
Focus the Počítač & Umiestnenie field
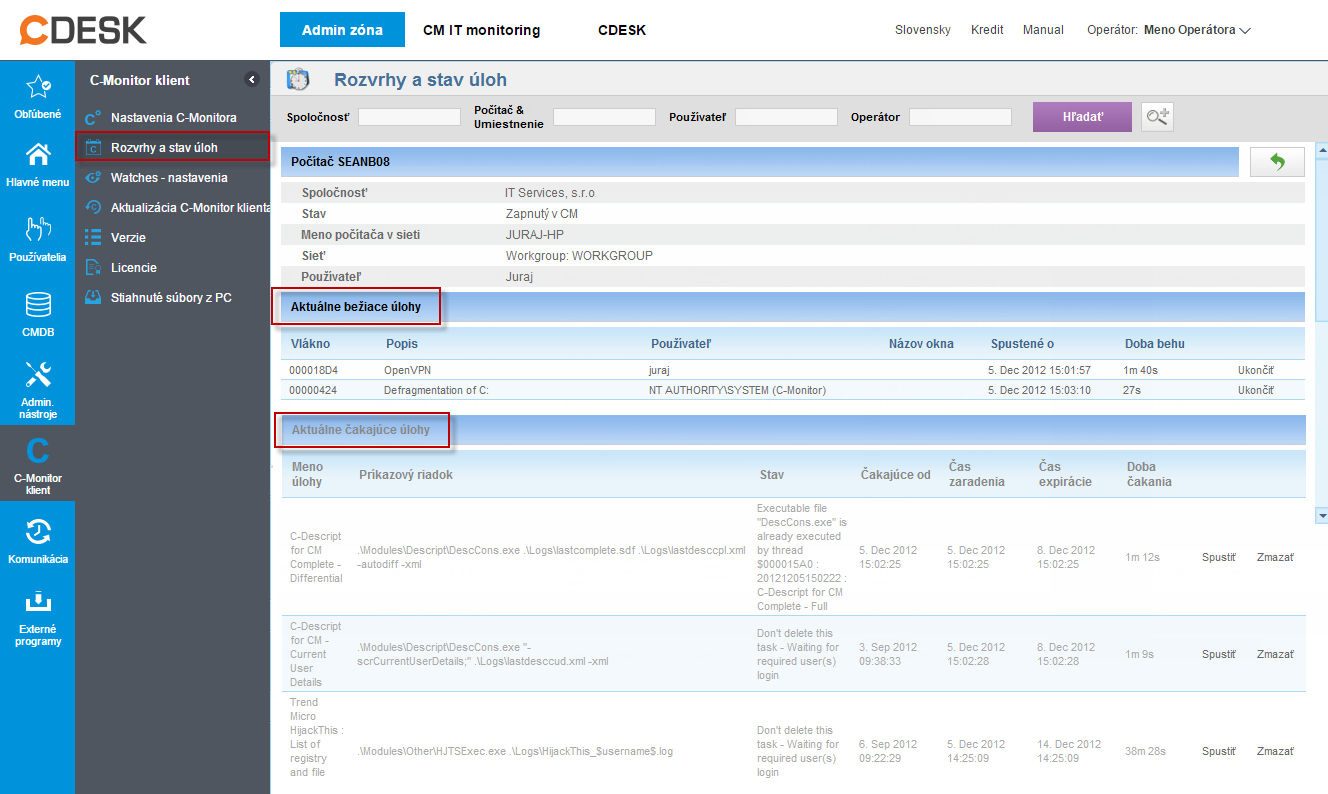[x=604, y=117]
